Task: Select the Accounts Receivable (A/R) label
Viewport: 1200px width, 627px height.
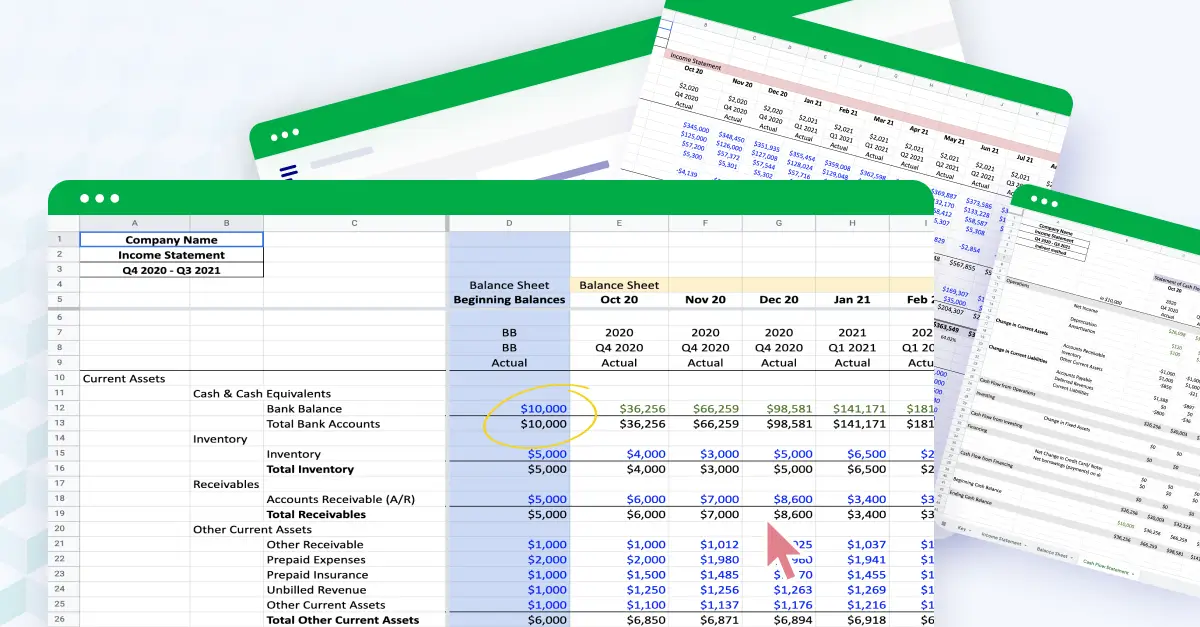Action: 340,499
